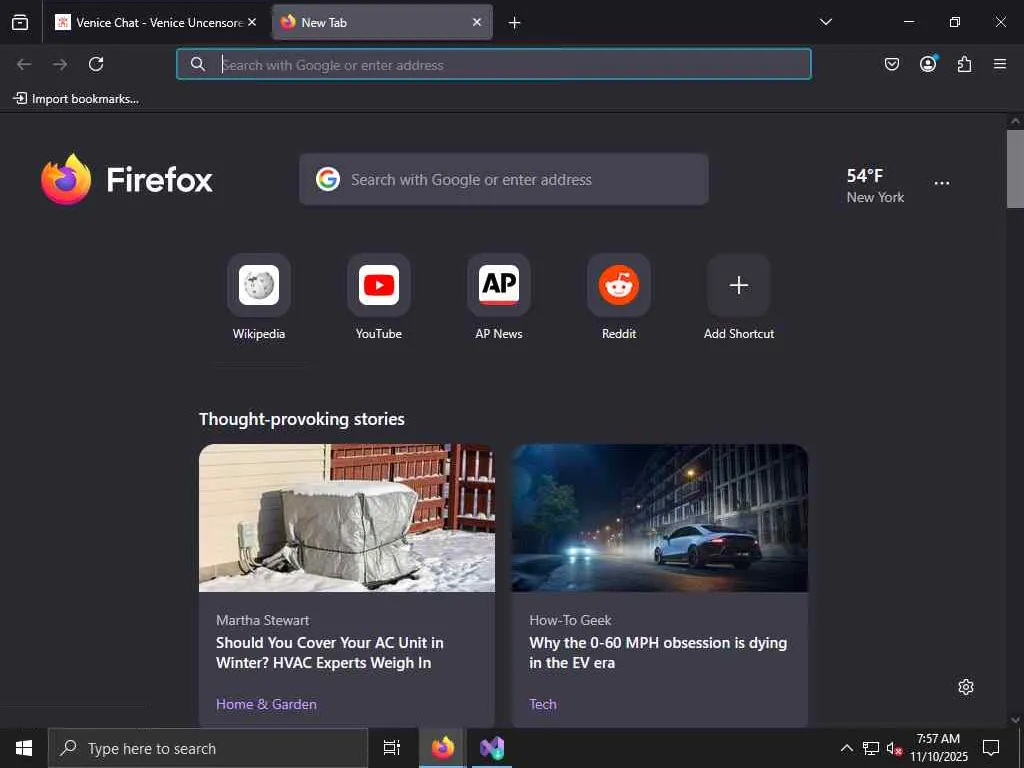The image size is (1024, 768).
Task: Click the Google G icon in search box
Action: [x=328, y=179]
